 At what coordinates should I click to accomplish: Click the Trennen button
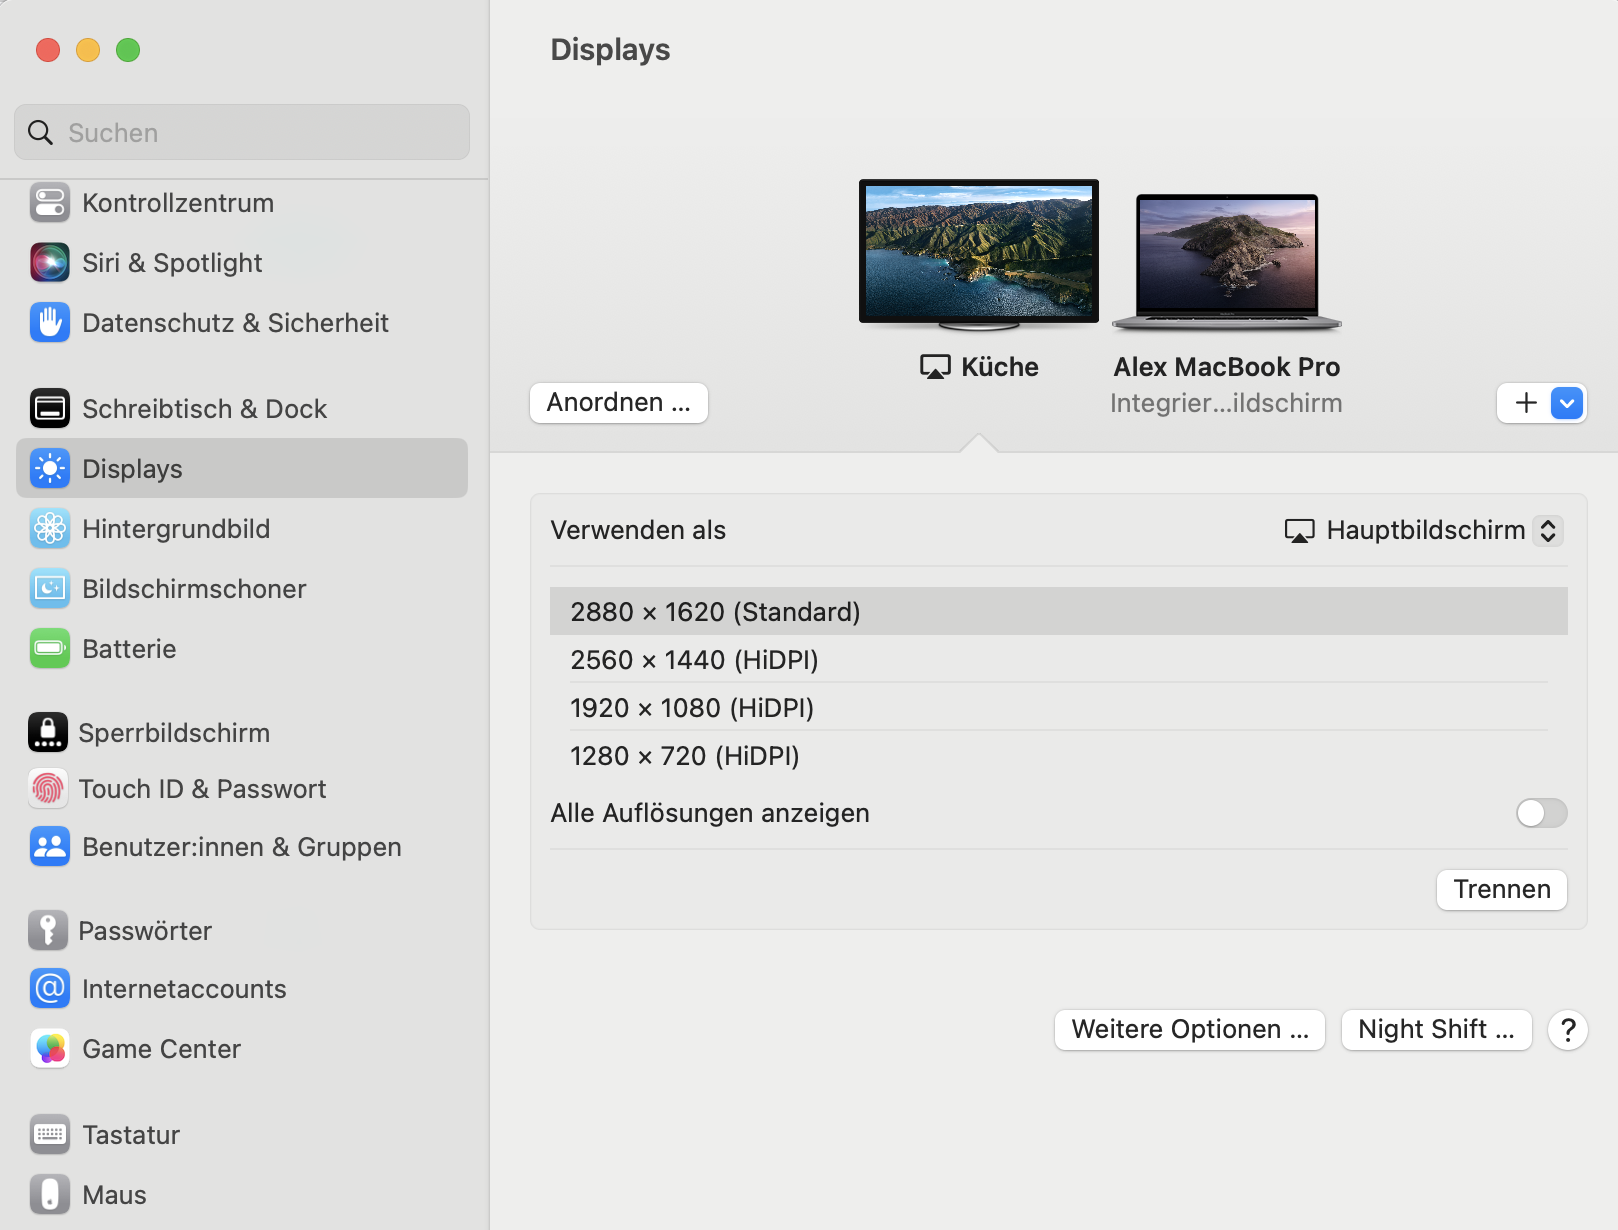1501,889
